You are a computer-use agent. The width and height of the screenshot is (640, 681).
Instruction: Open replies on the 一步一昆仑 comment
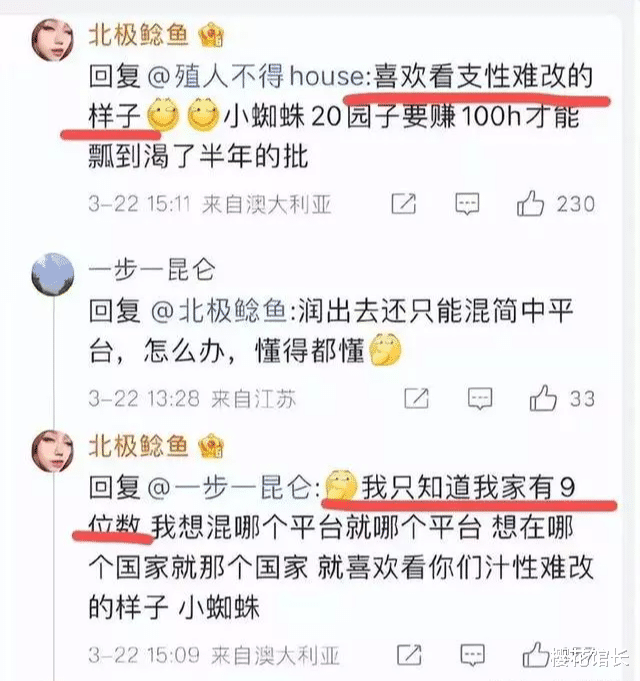480,398
